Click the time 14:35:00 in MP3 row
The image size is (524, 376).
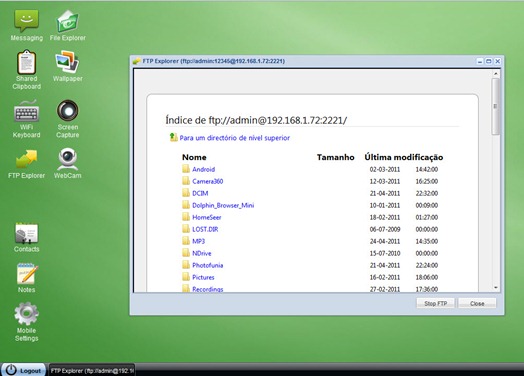coord(427,241)
